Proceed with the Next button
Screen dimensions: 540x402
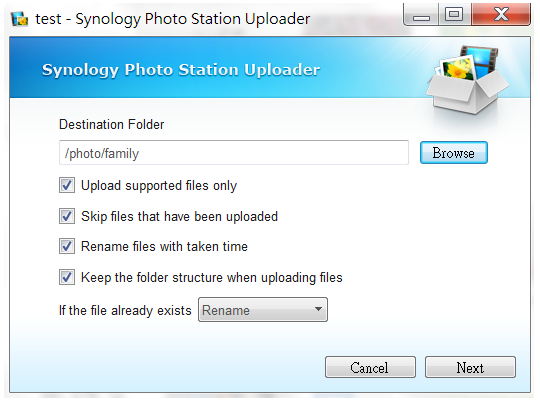click(x=470, y=367)
